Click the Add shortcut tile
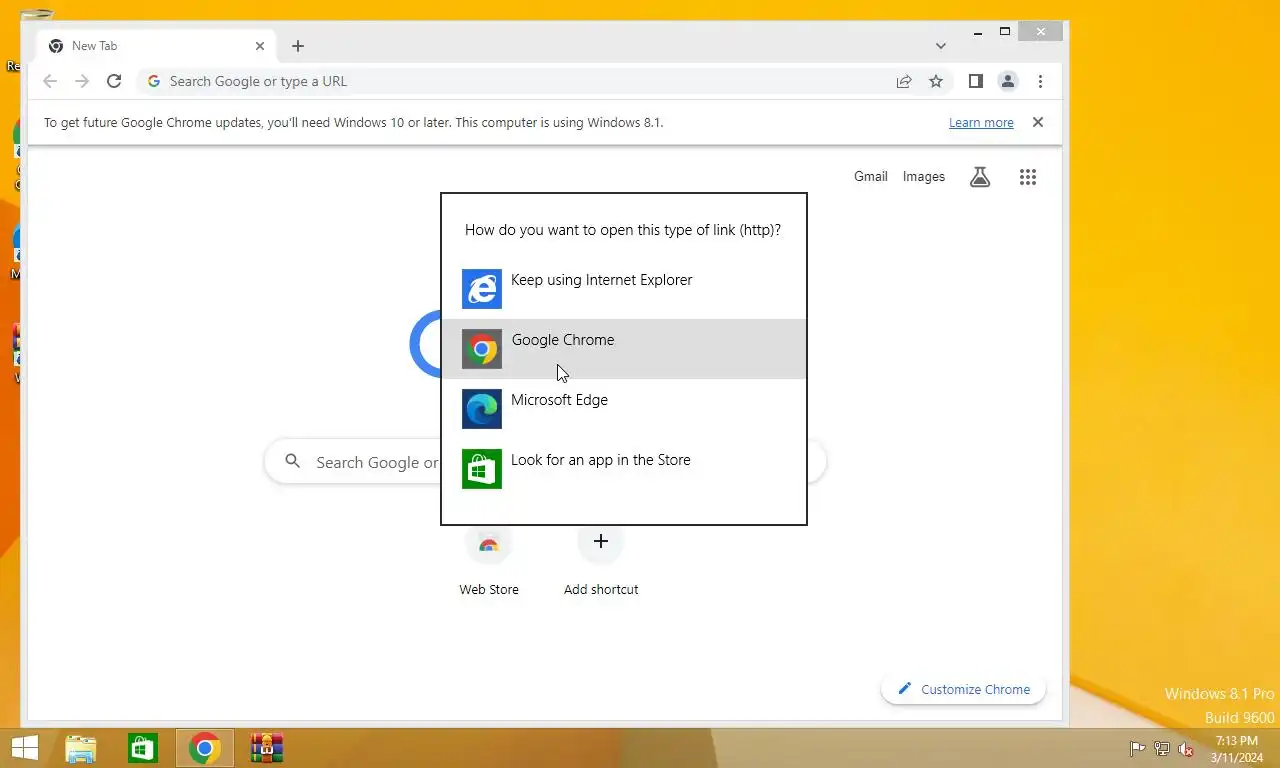 [x=601, y=560]
